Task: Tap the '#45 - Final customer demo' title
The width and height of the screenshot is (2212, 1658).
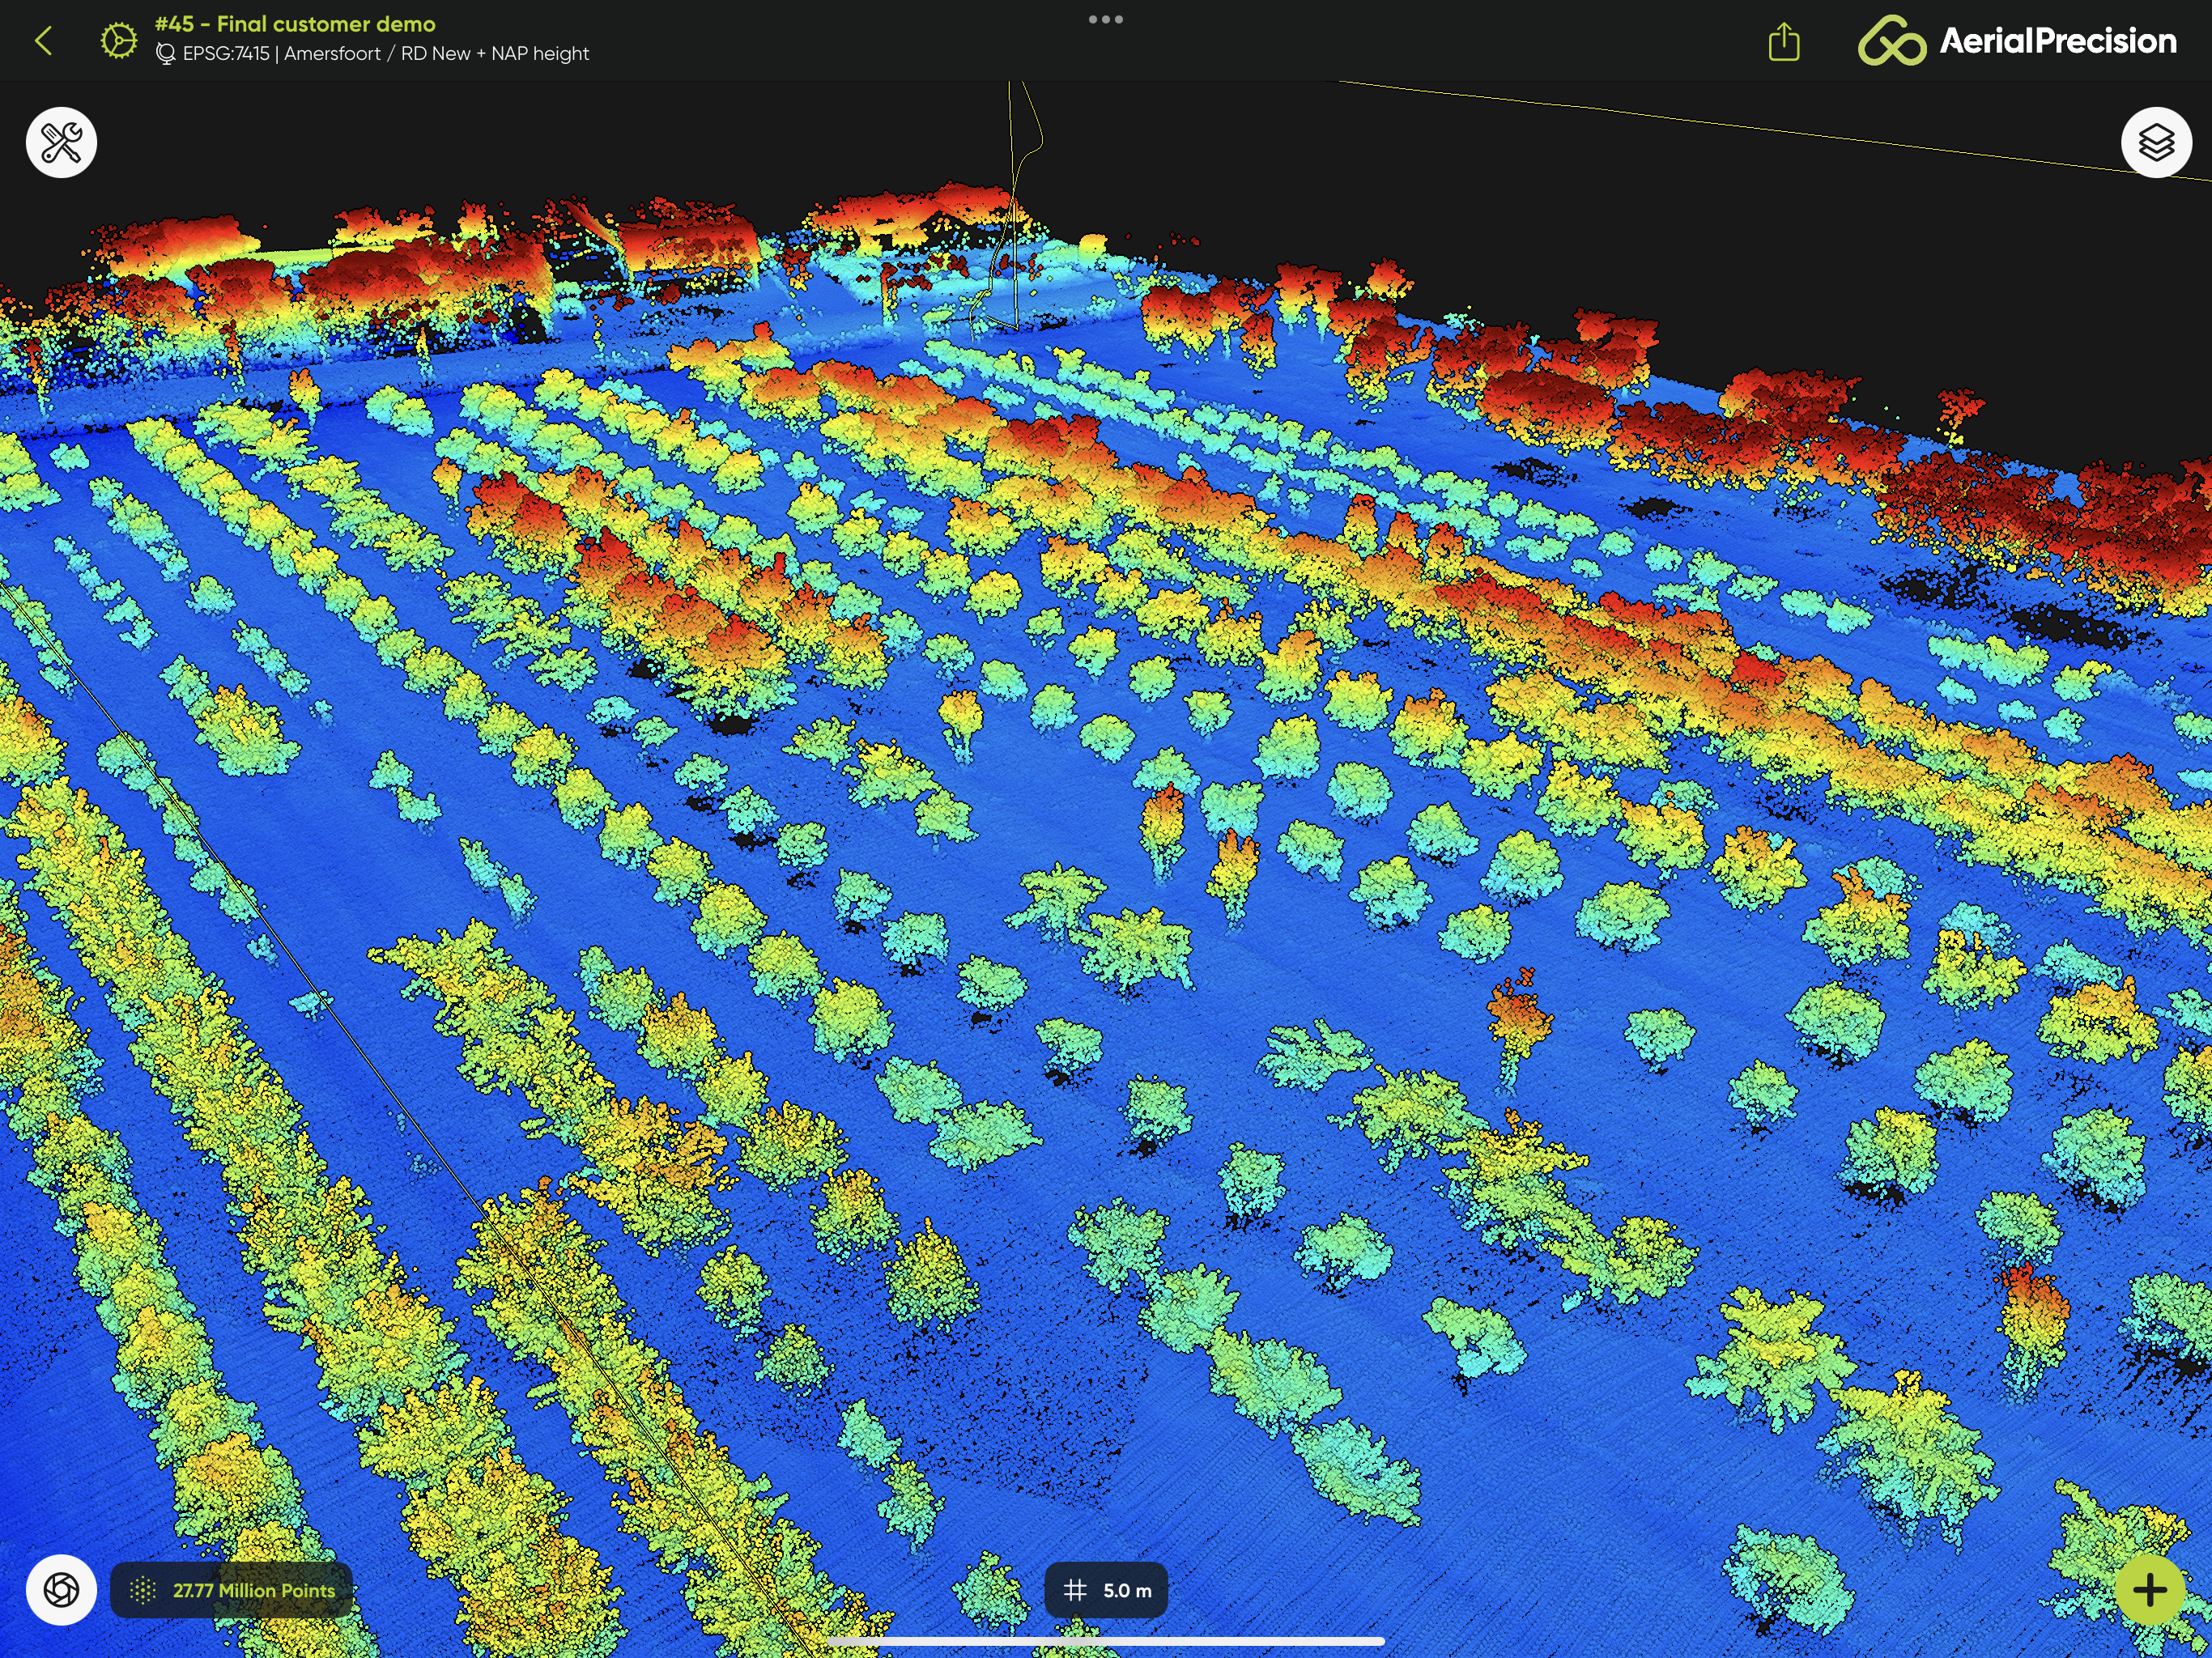Action: tap(295, 24)
